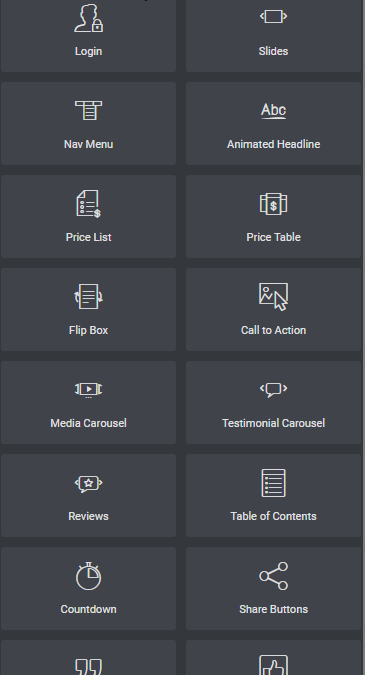Viewport: 365px width, 675px height.
Task: Pick the Nav Menu widget icon
Action: click(x=88, y=111)
